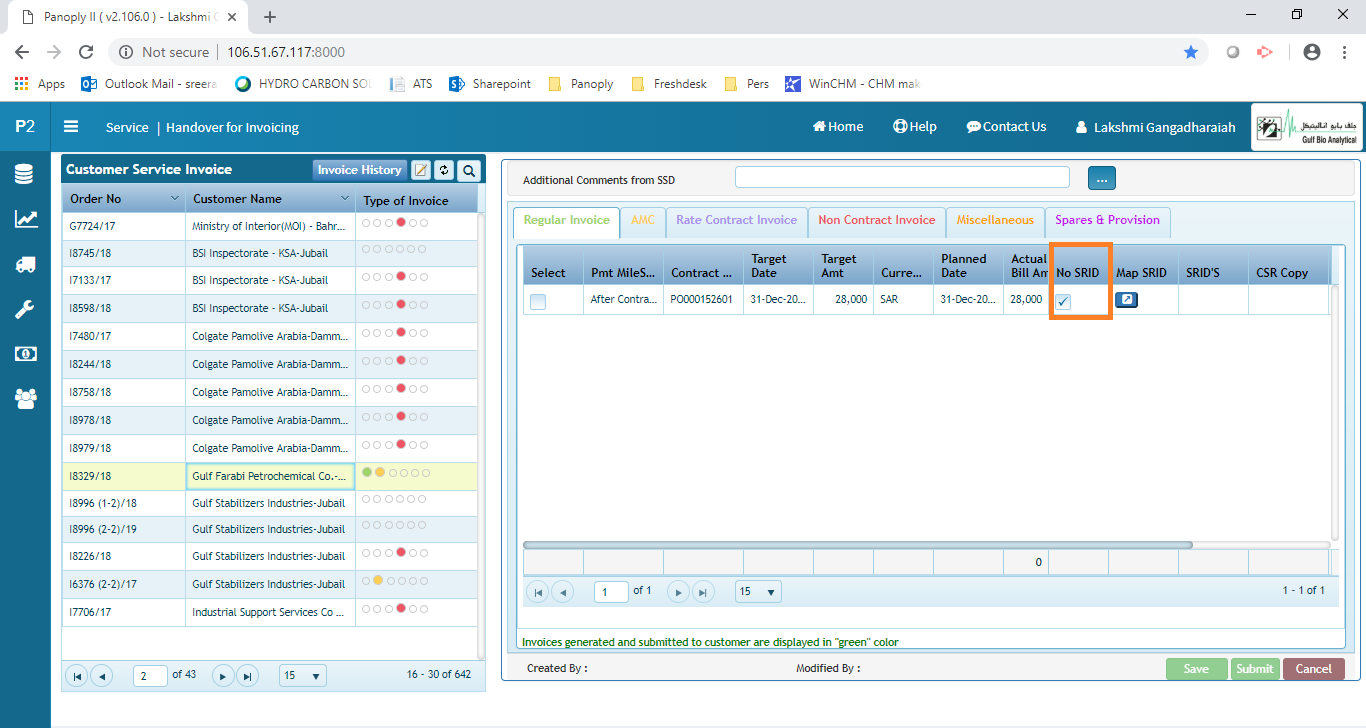Open Customer Name column filter dropdown
The height and width of the screenshot is (728, 1366).
point(345,198)
